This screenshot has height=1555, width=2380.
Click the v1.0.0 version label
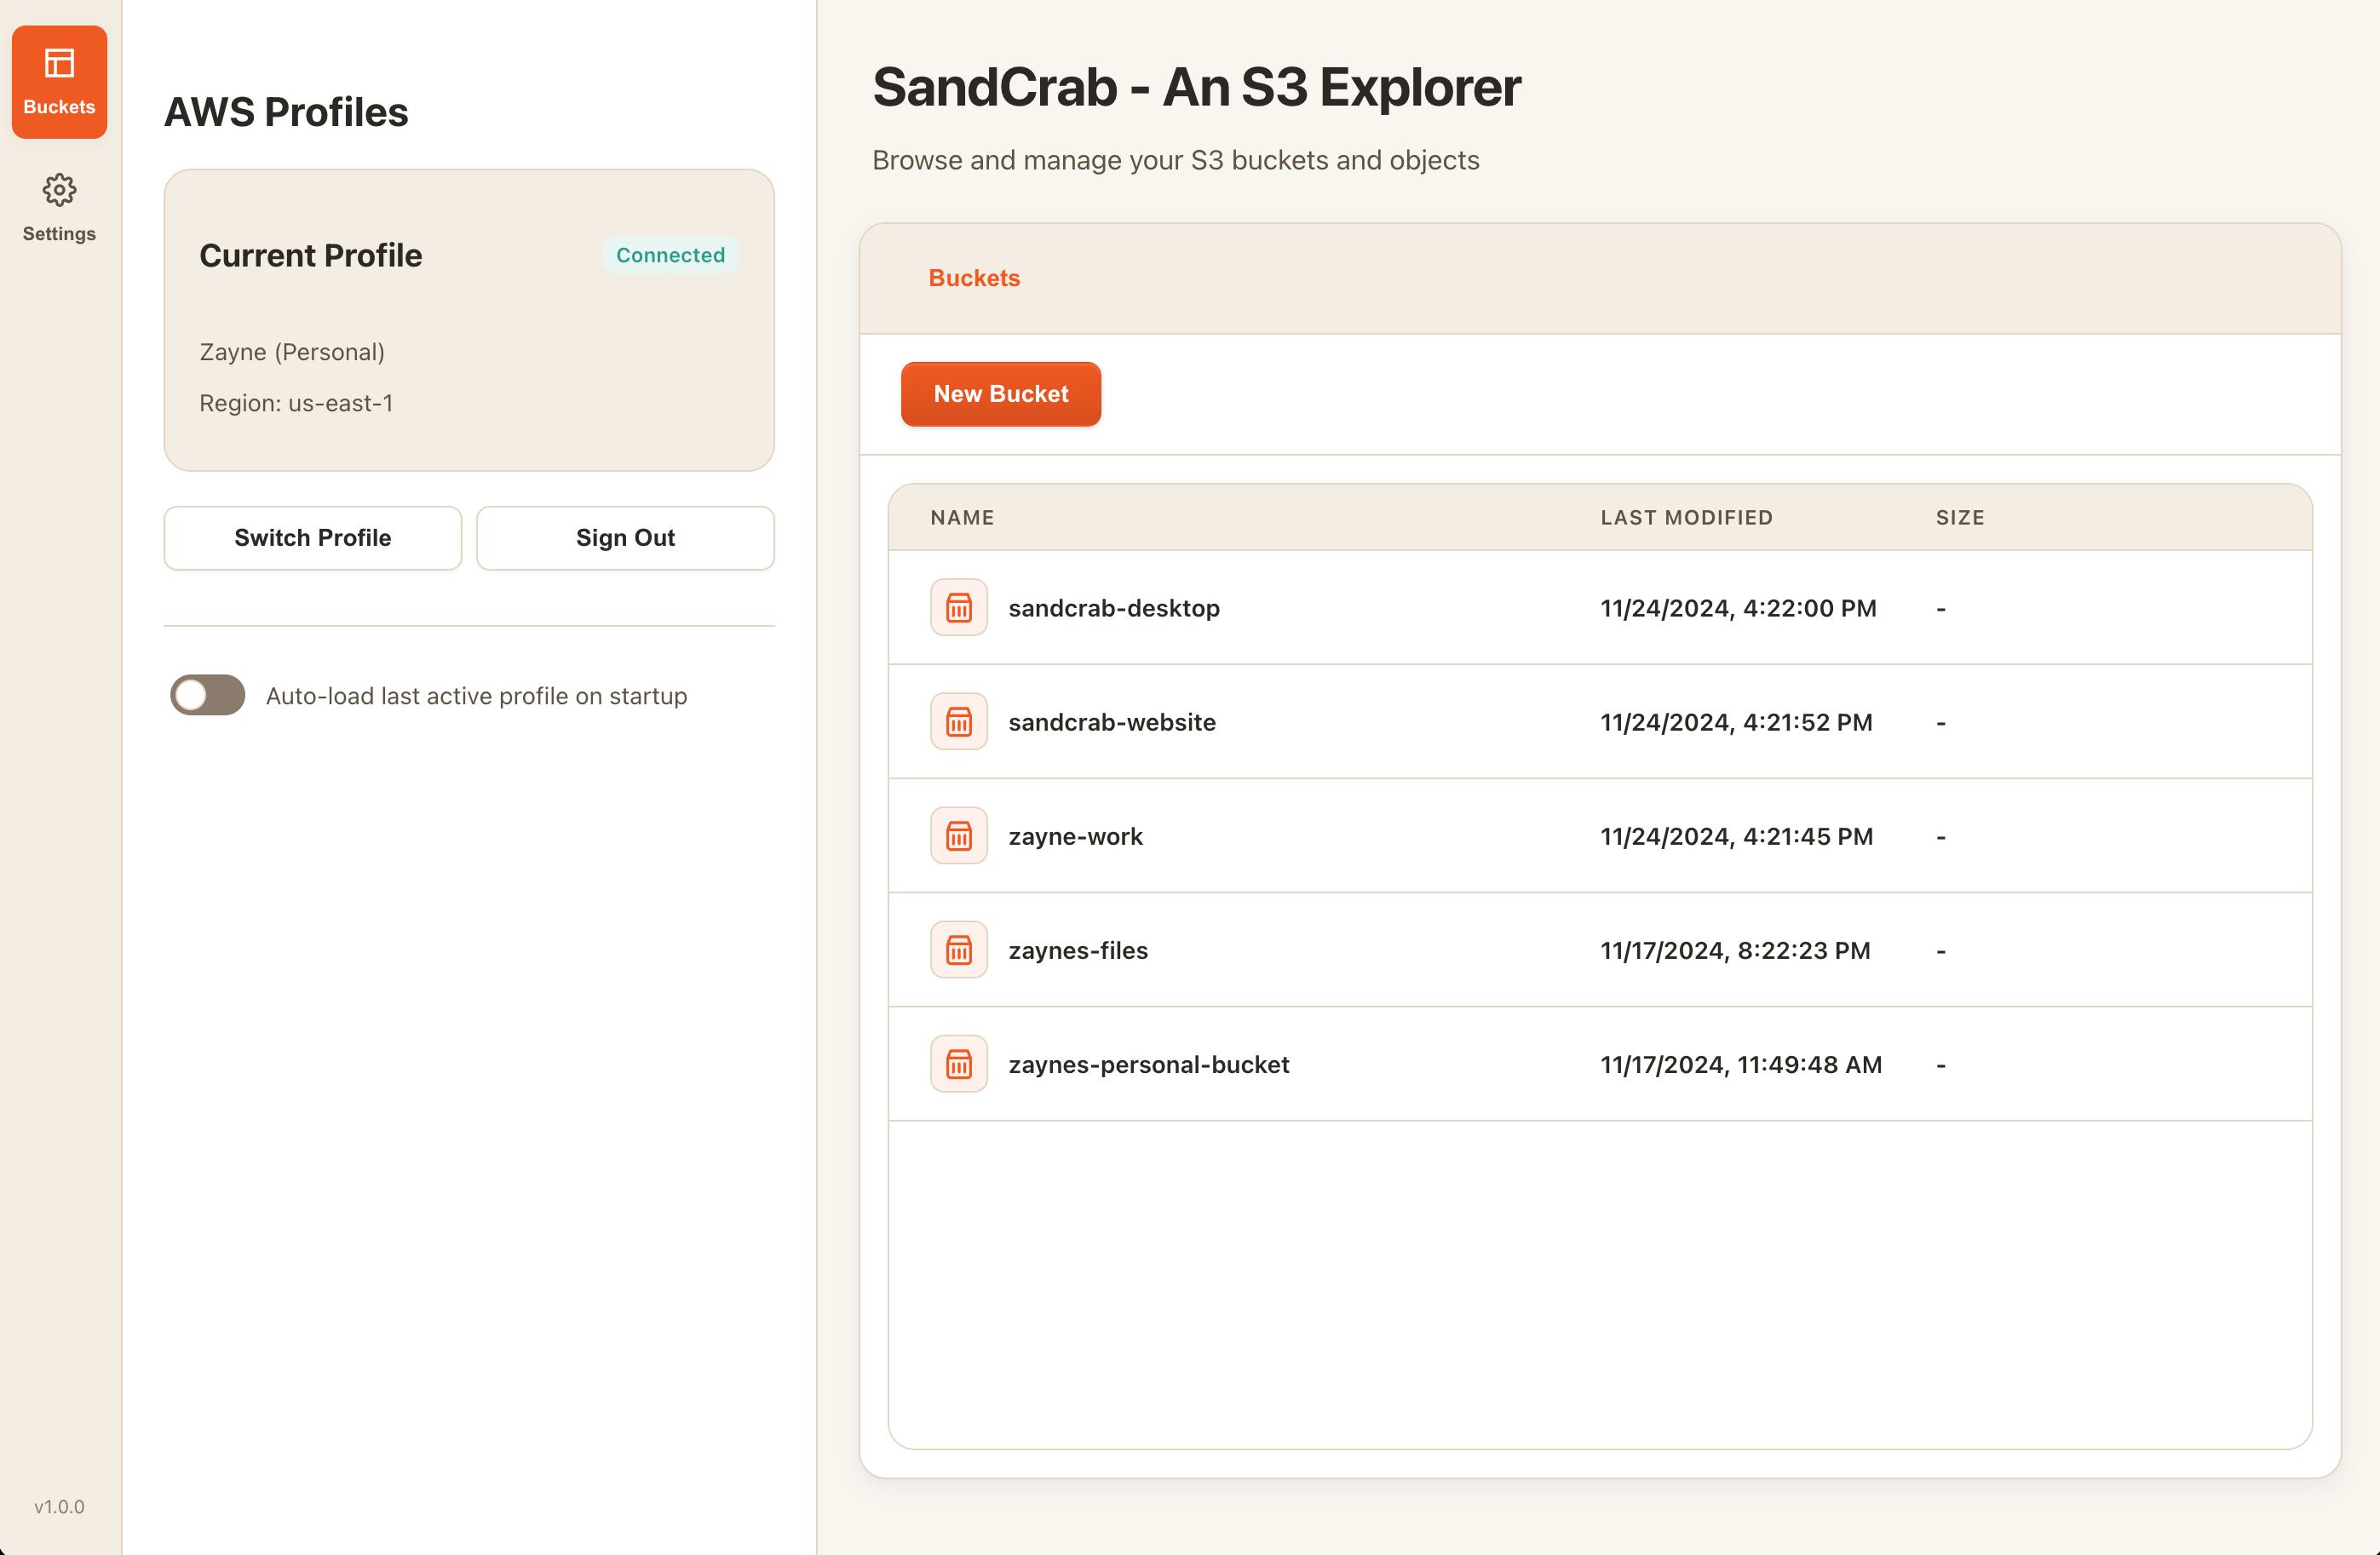59,1506
